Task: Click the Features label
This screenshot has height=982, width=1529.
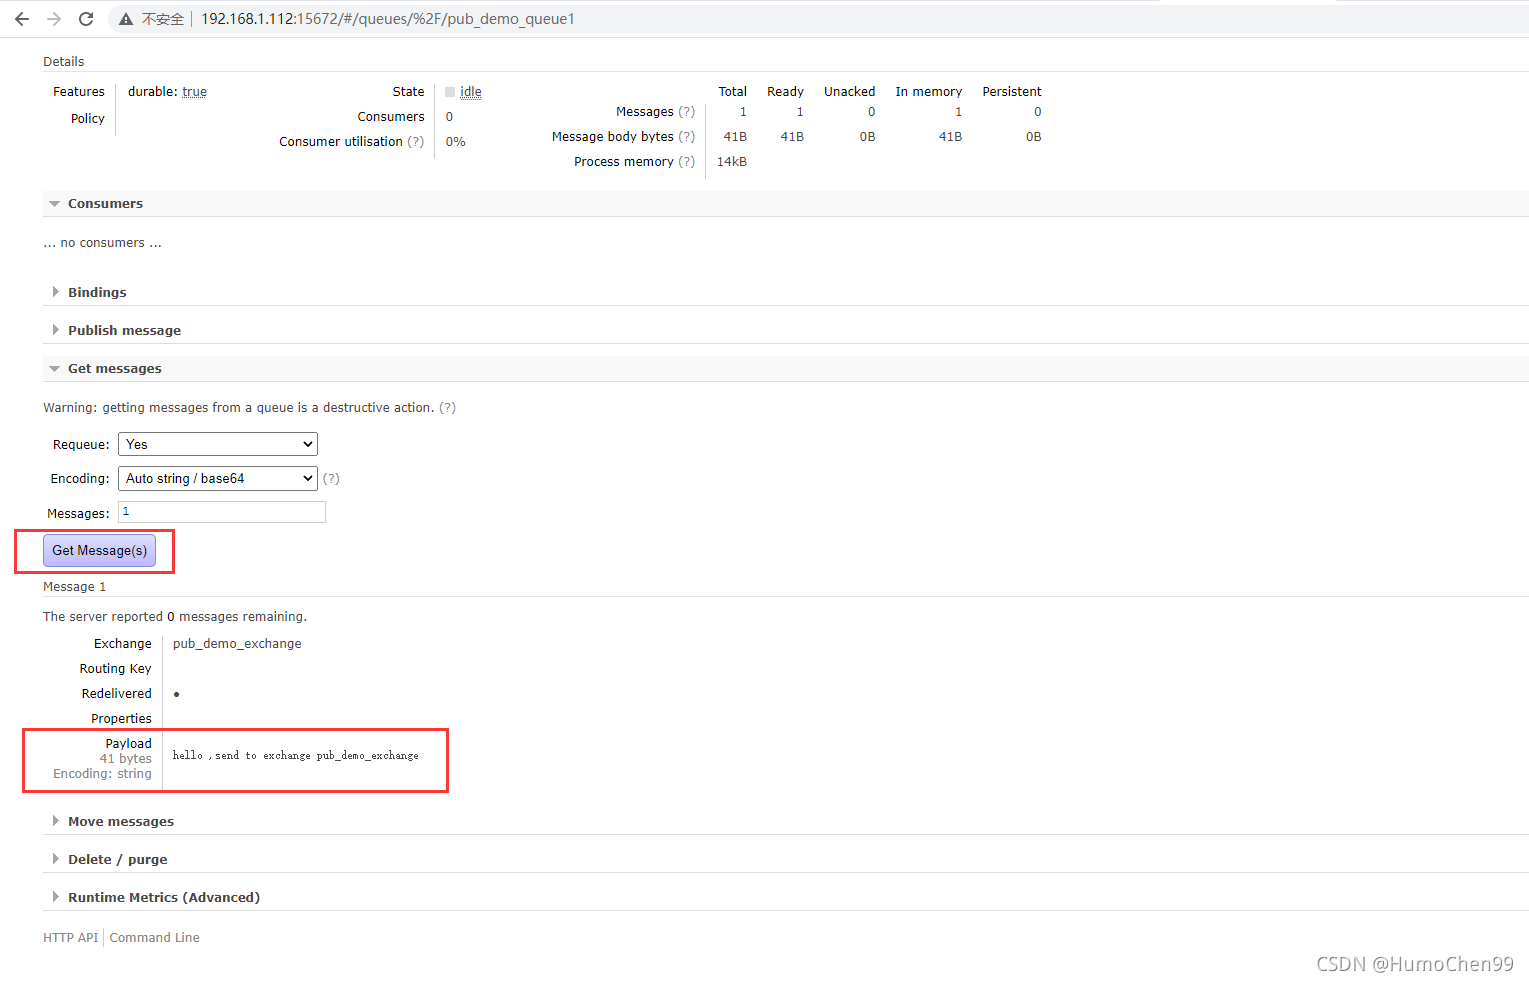Action: 79,92
